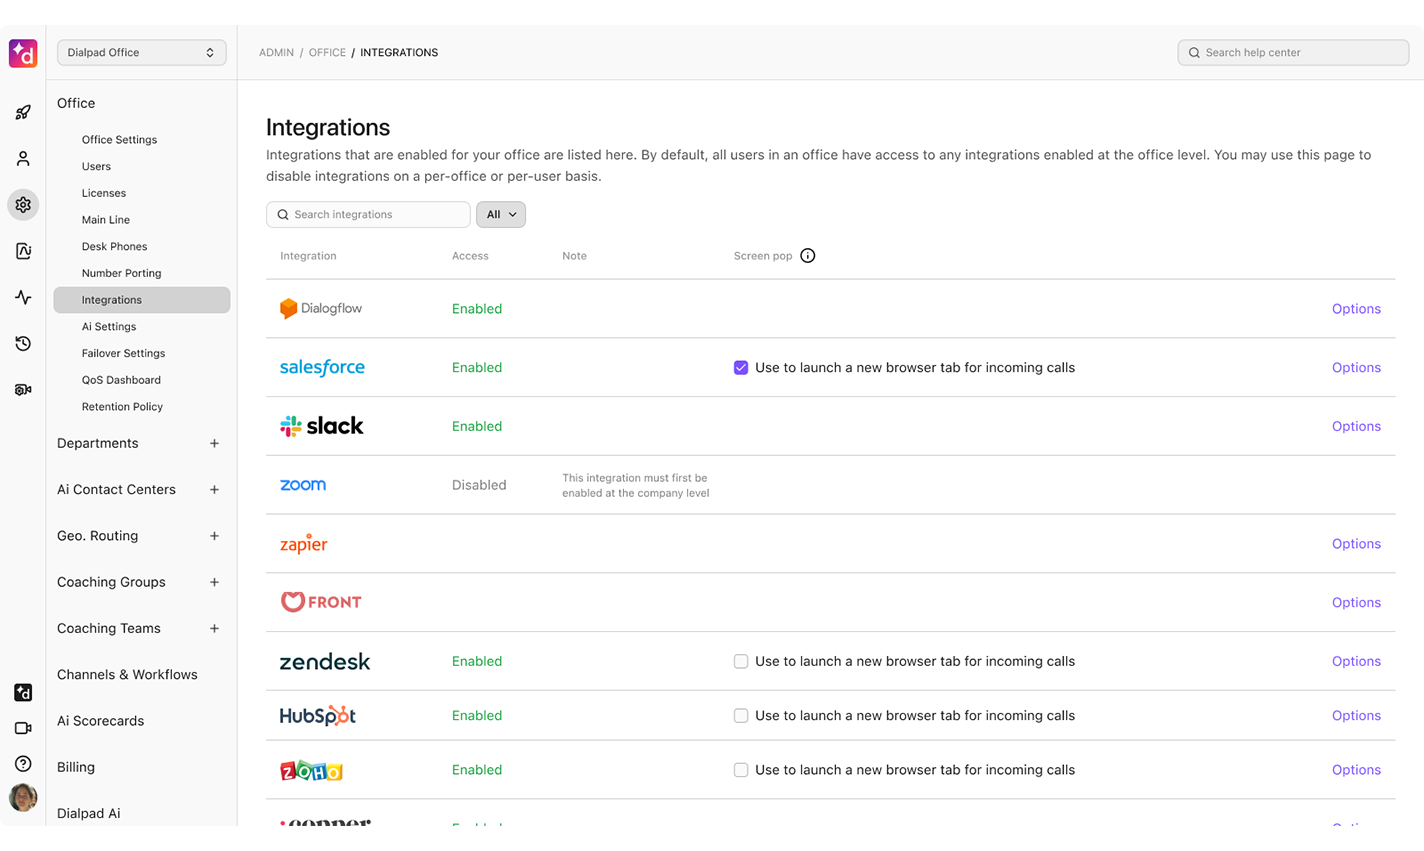Check HubSpot incoming call screen pop
The width and height of the screenshot is (1424, 851).
tap(740, 715)
